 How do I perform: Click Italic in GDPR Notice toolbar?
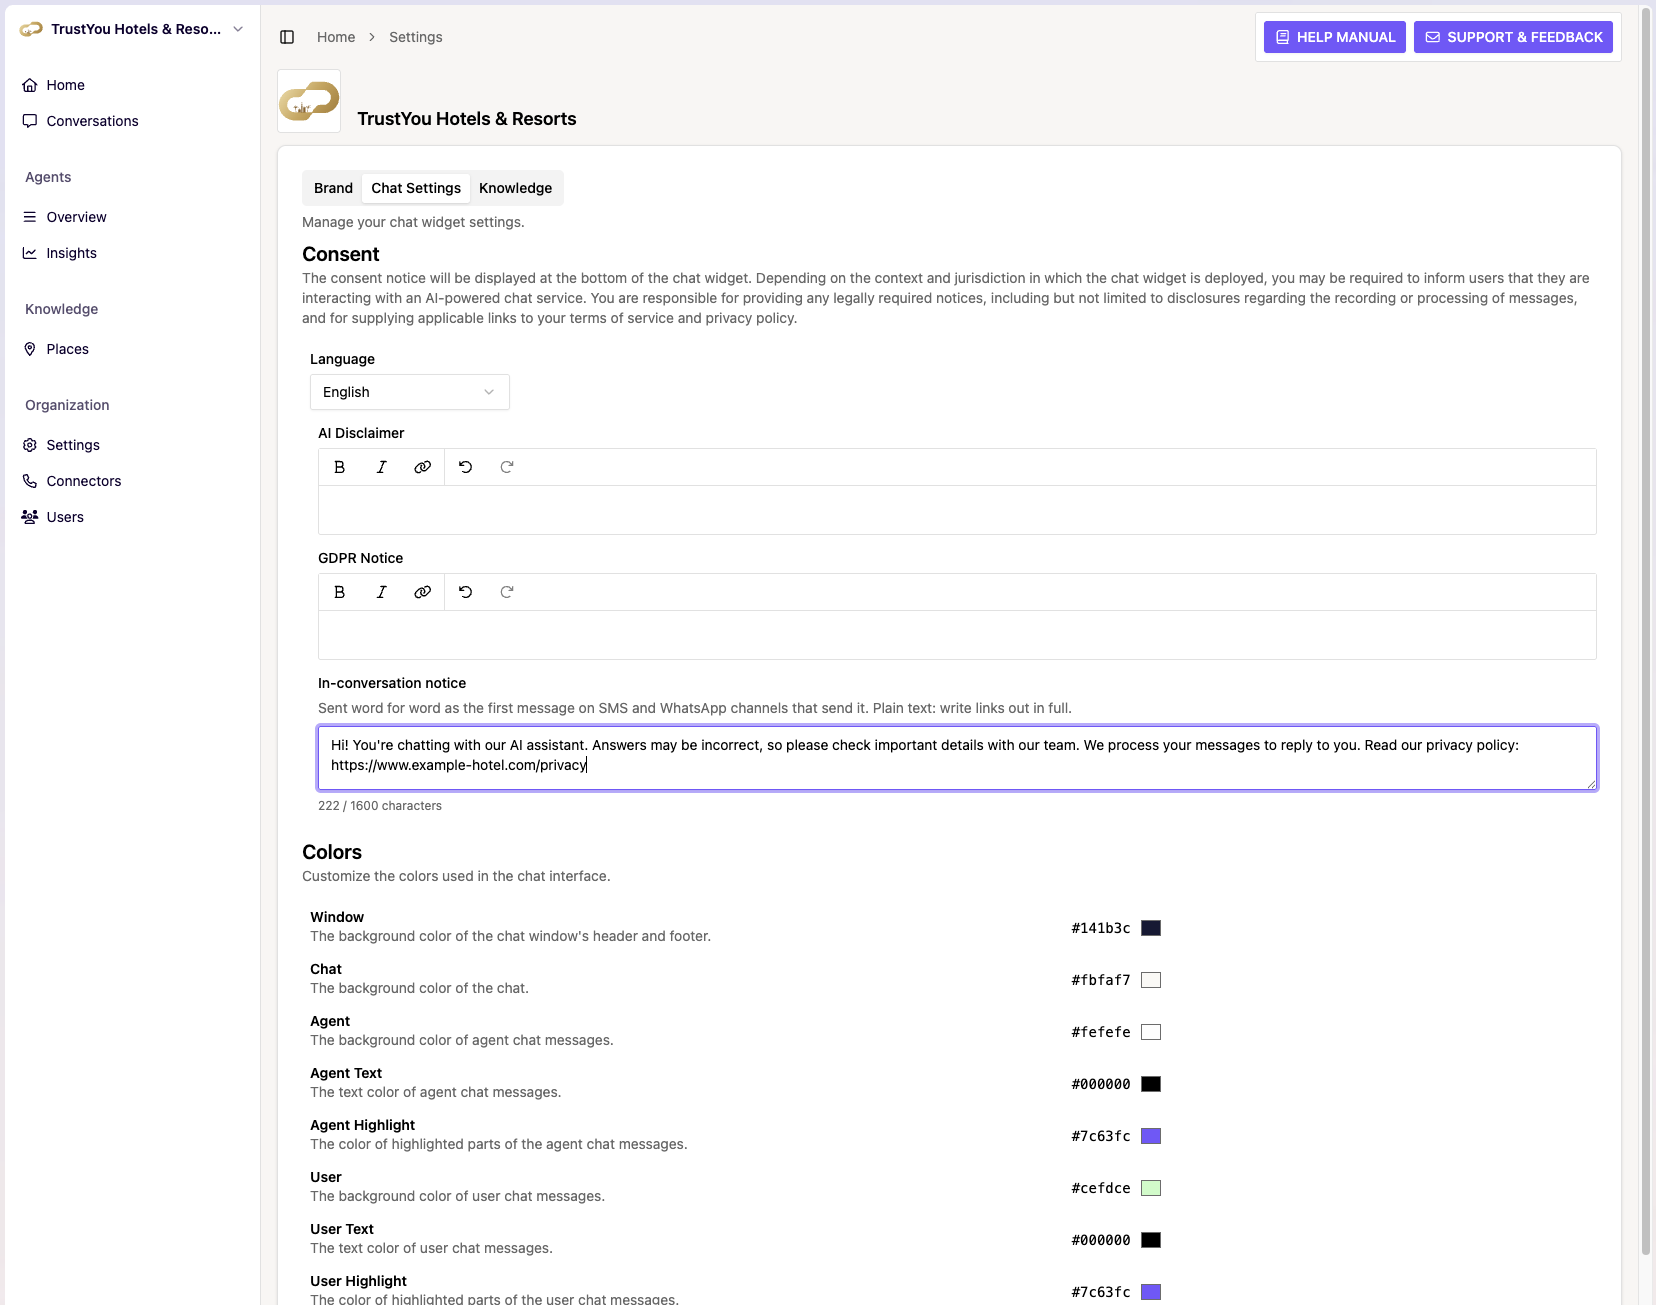point(382,592)
